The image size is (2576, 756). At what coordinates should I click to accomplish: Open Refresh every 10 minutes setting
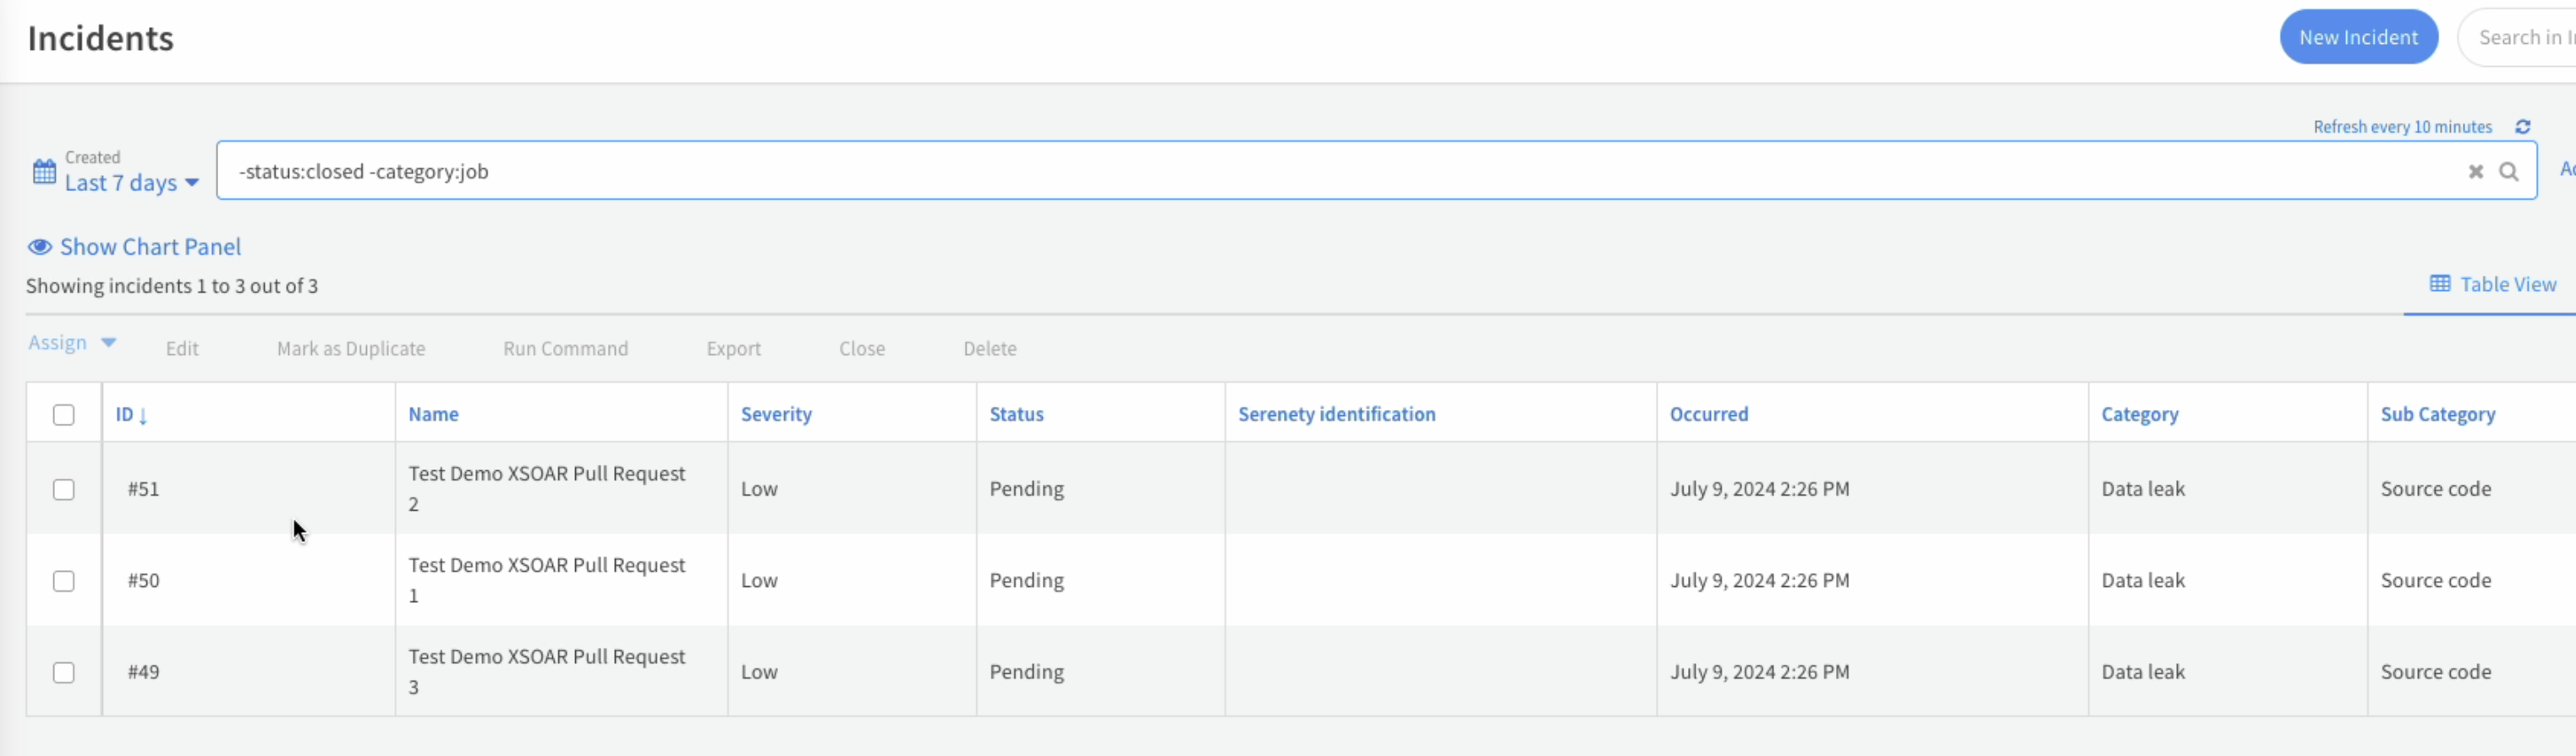coord(2401,127)
